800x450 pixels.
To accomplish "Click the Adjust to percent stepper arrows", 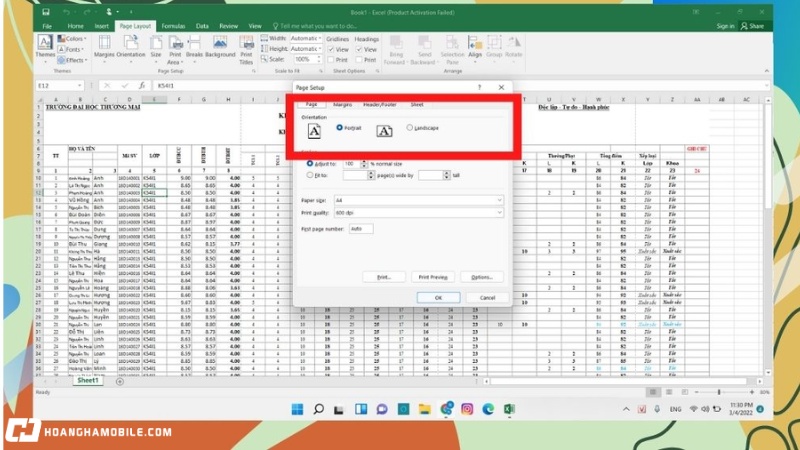I will tap(364, 164).
